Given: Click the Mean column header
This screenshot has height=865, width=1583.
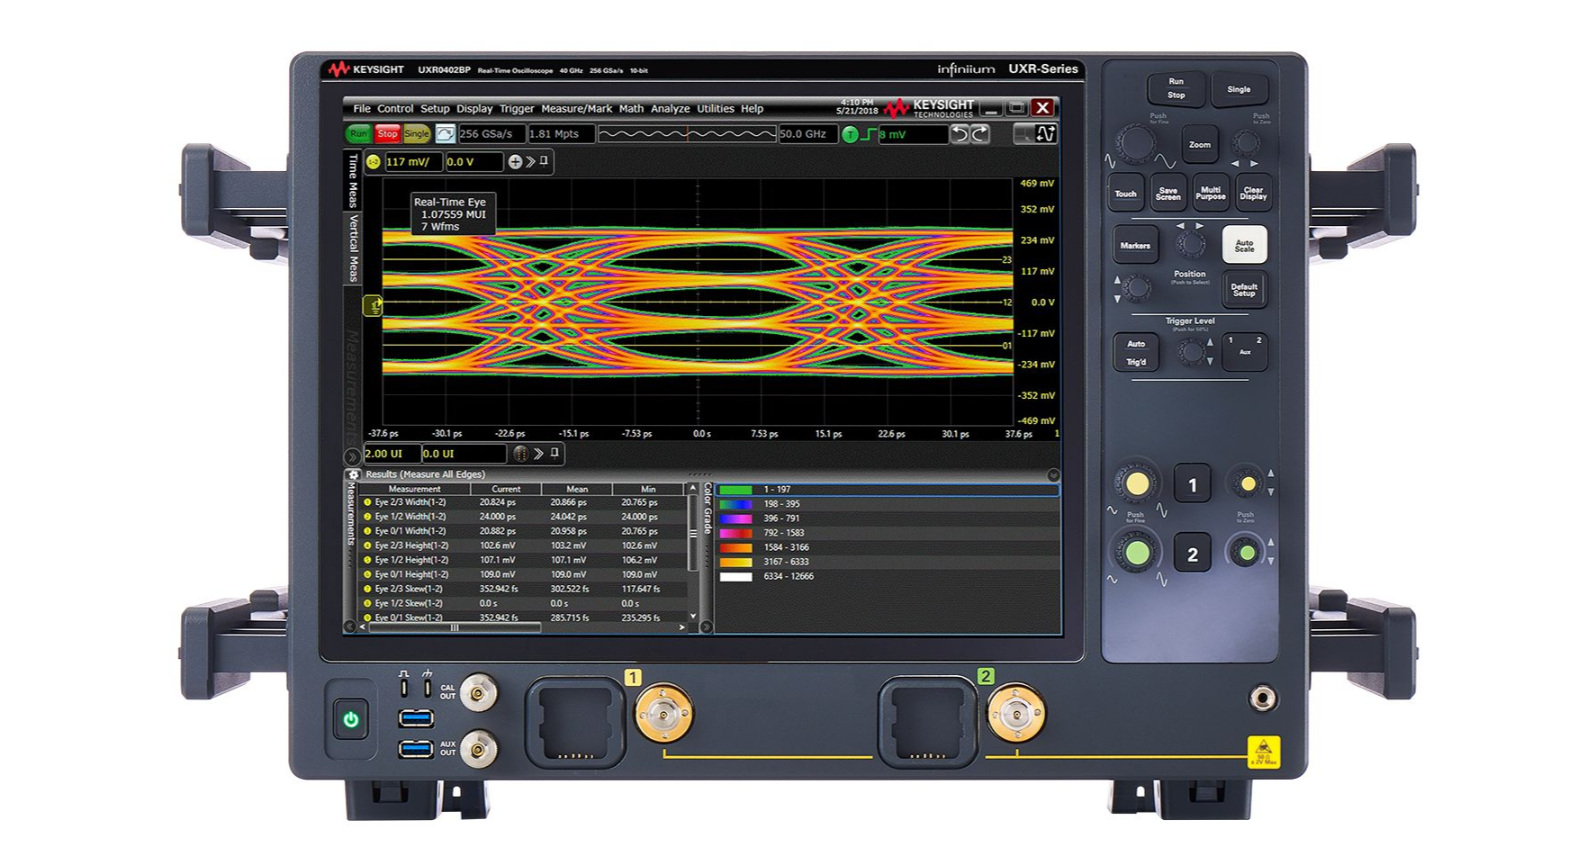Looking at the screenshot, I should pyautogui.click(x=577, y=489).
